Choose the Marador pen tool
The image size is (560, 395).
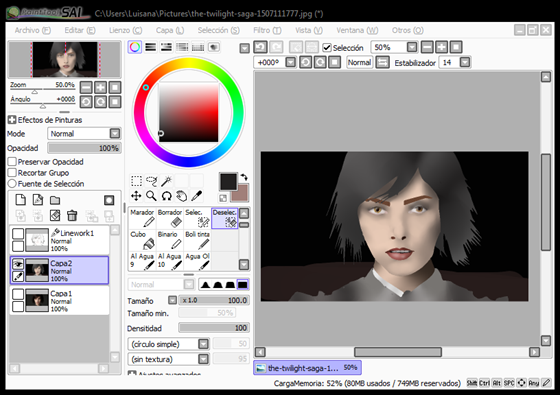pyautogui.click(x=142, y=218)
